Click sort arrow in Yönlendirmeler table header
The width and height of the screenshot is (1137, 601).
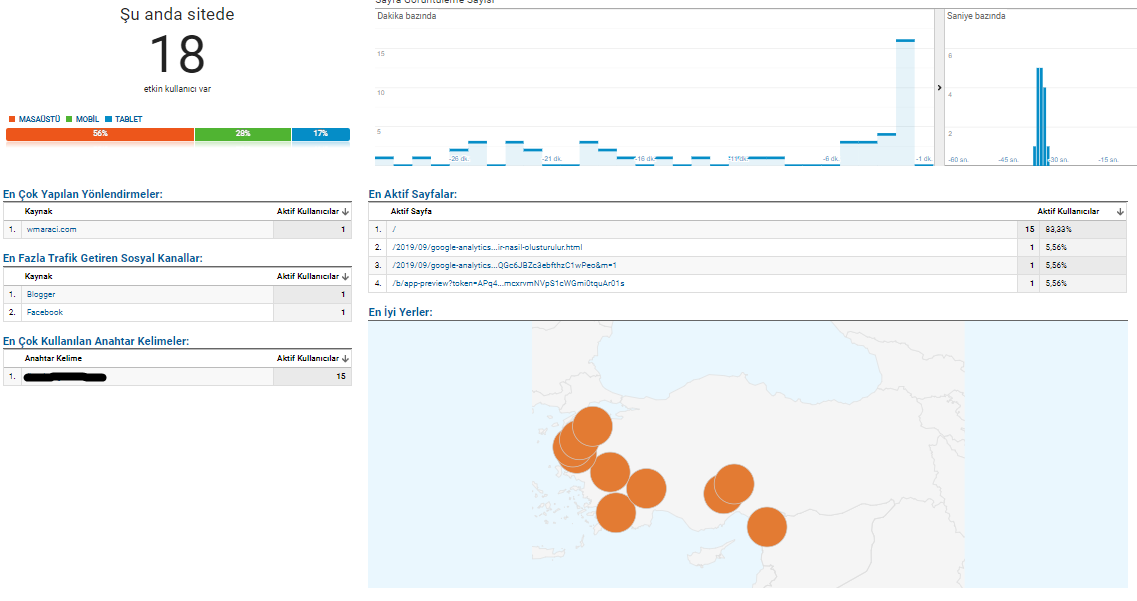click(345, 212)
